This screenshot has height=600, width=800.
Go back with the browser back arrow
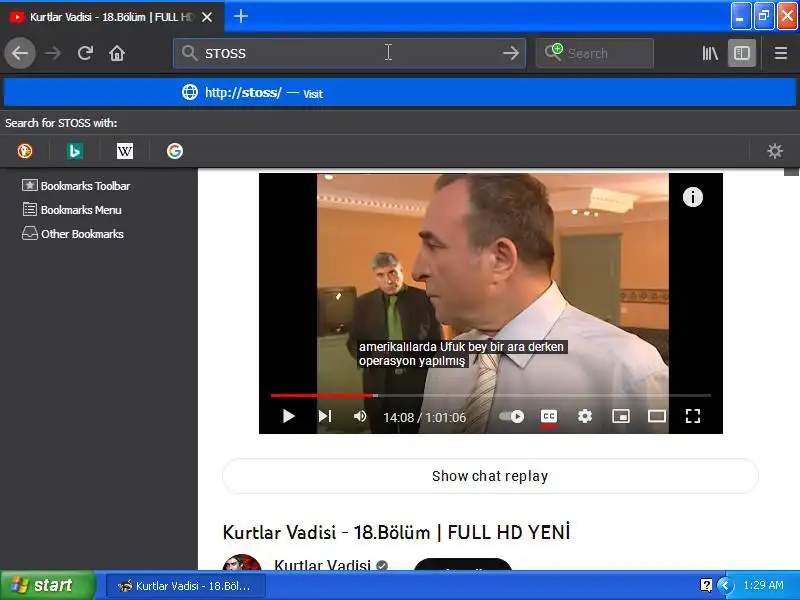[20, 53]
